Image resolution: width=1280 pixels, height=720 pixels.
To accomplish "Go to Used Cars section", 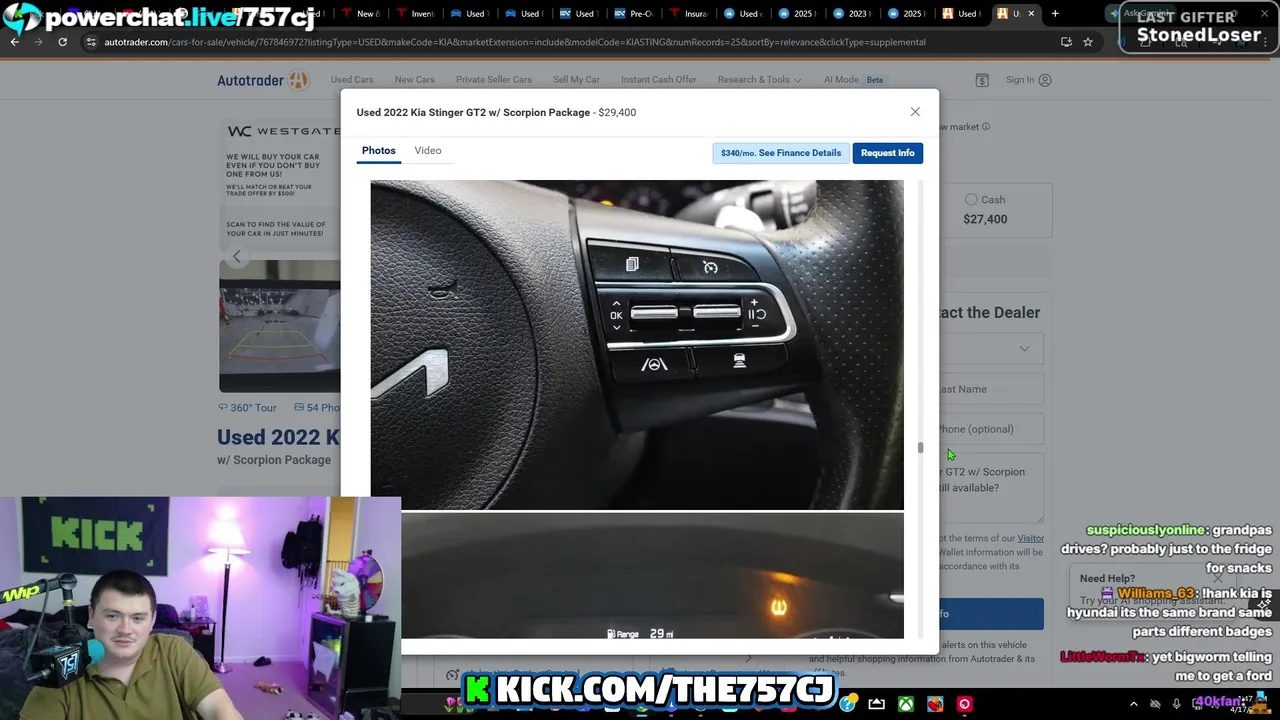I will [352, 80].
